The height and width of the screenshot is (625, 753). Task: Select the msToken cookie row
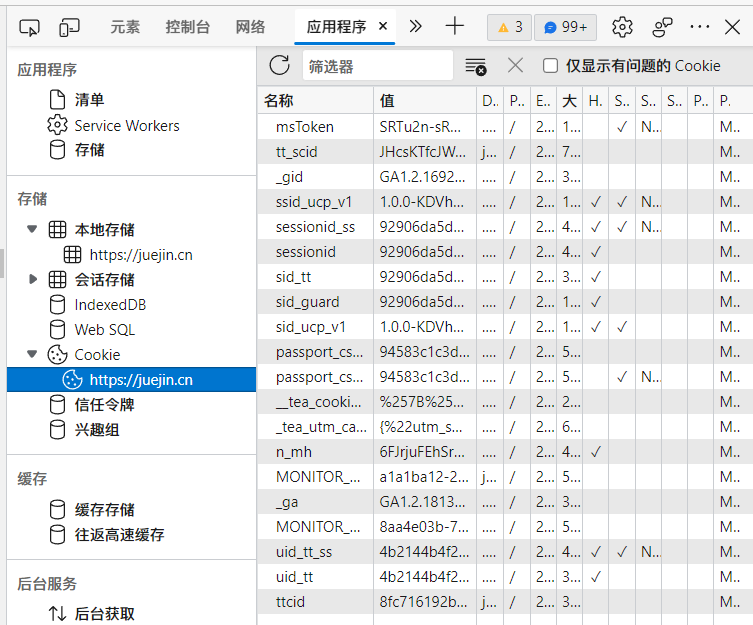pos(505,127)
